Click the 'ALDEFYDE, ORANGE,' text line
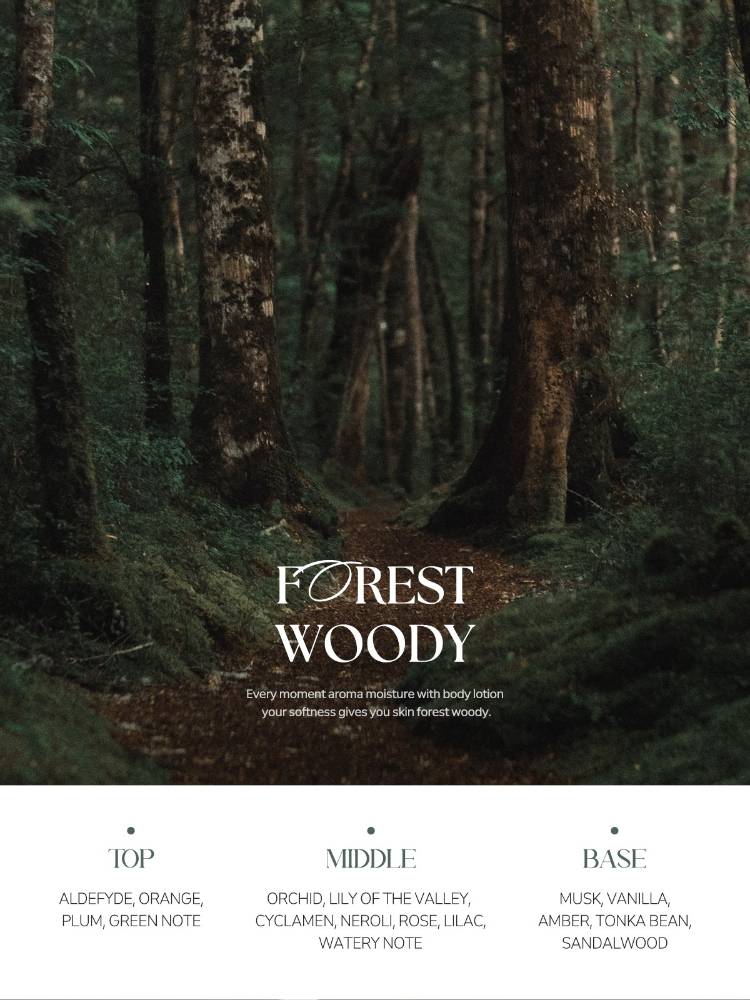Viewport: 750px width, 1000px height. click(131, 899)
